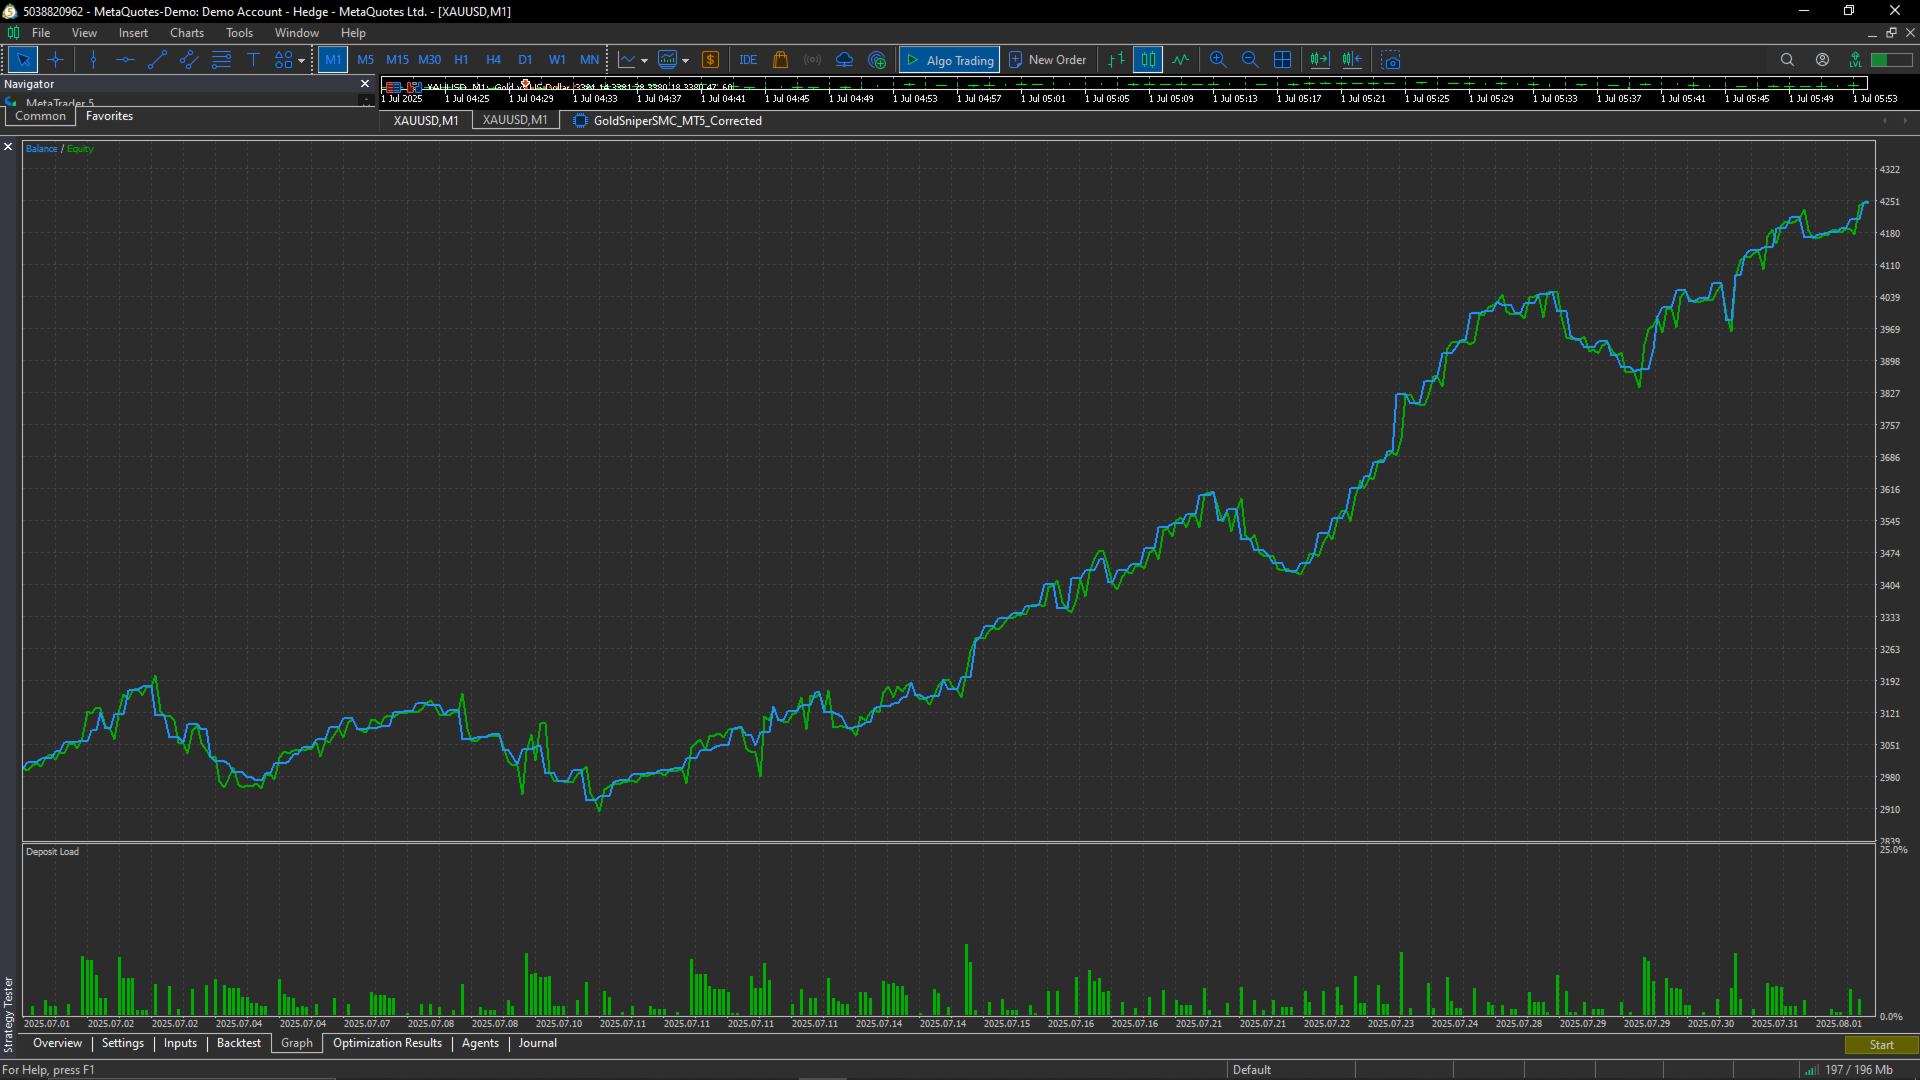
Task: Switch chart to candlesticks view
Action: 1148,60
